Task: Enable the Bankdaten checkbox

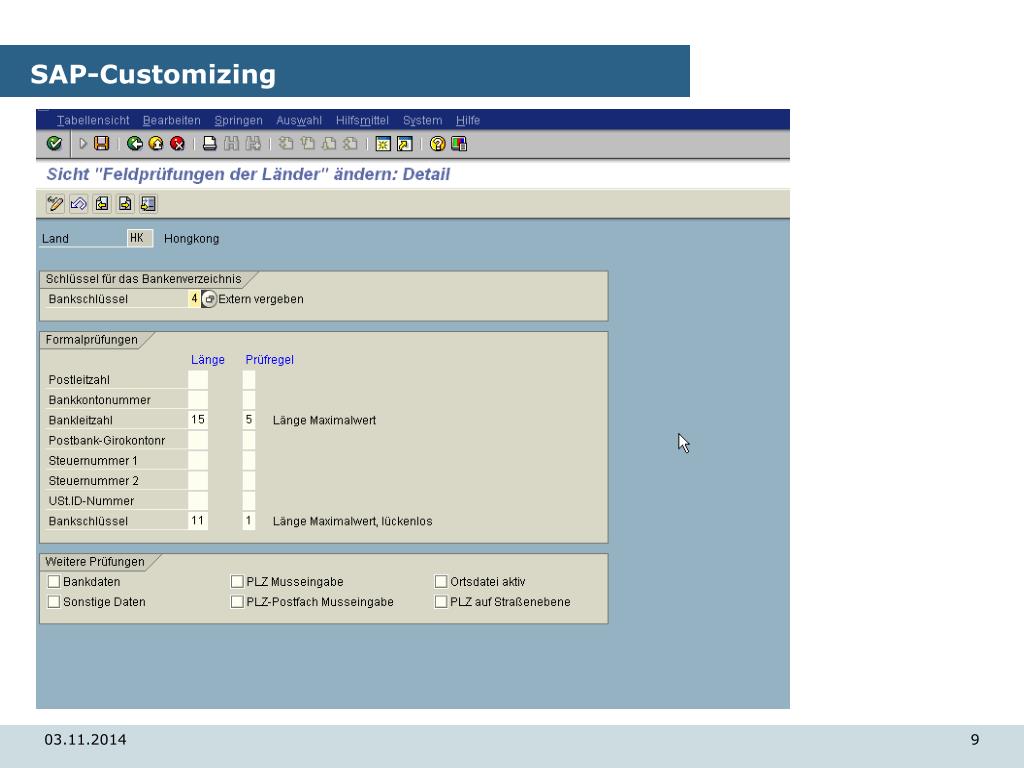Action: click(54, 581)
